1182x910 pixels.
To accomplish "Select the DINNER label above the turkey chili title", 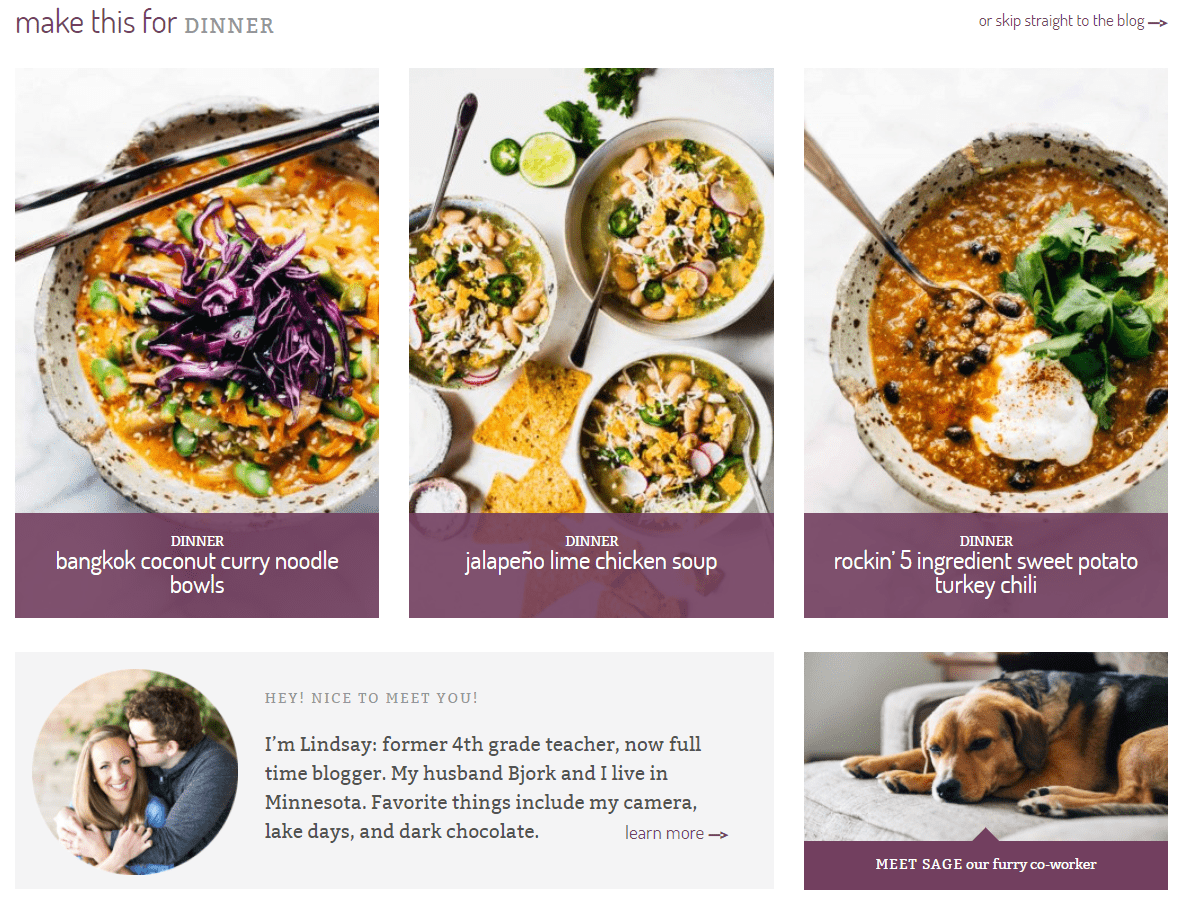I will 986,541.
